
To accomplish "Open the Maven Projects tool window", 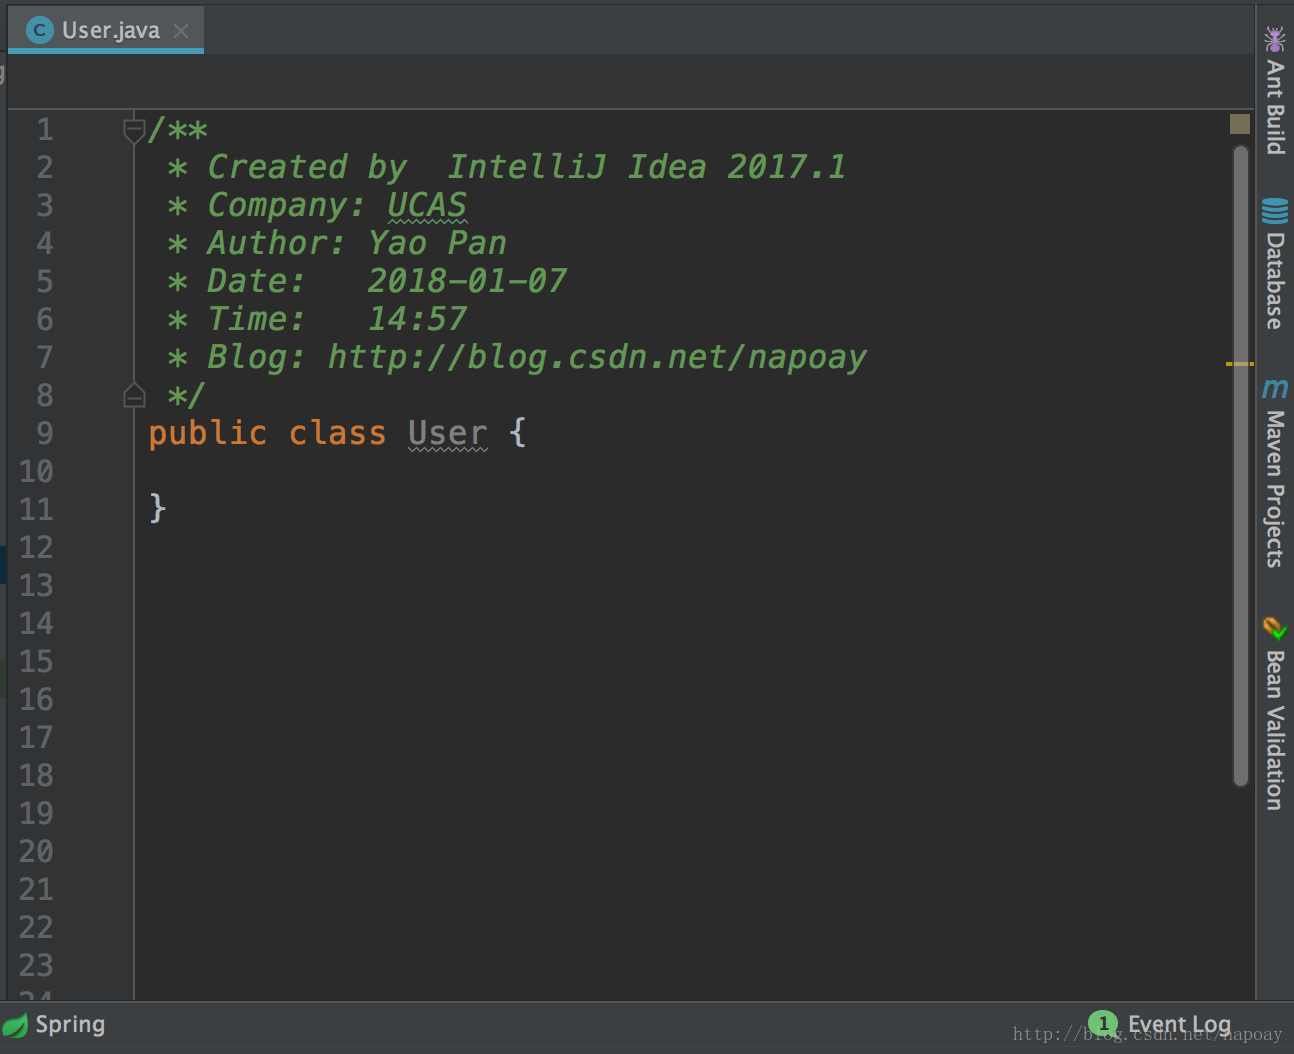I will [1274, 472].
